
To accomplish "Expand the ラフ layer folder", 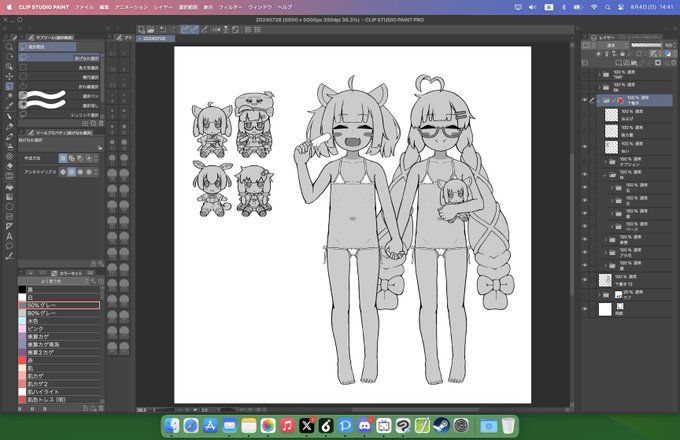I will [x=600, y=295].
